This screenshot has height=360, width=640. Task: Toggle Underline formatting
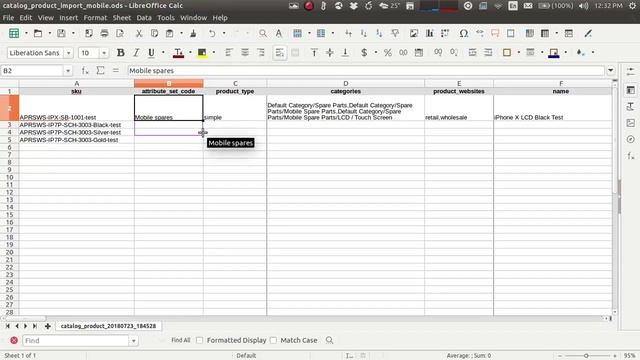click(x=151, y=53)
